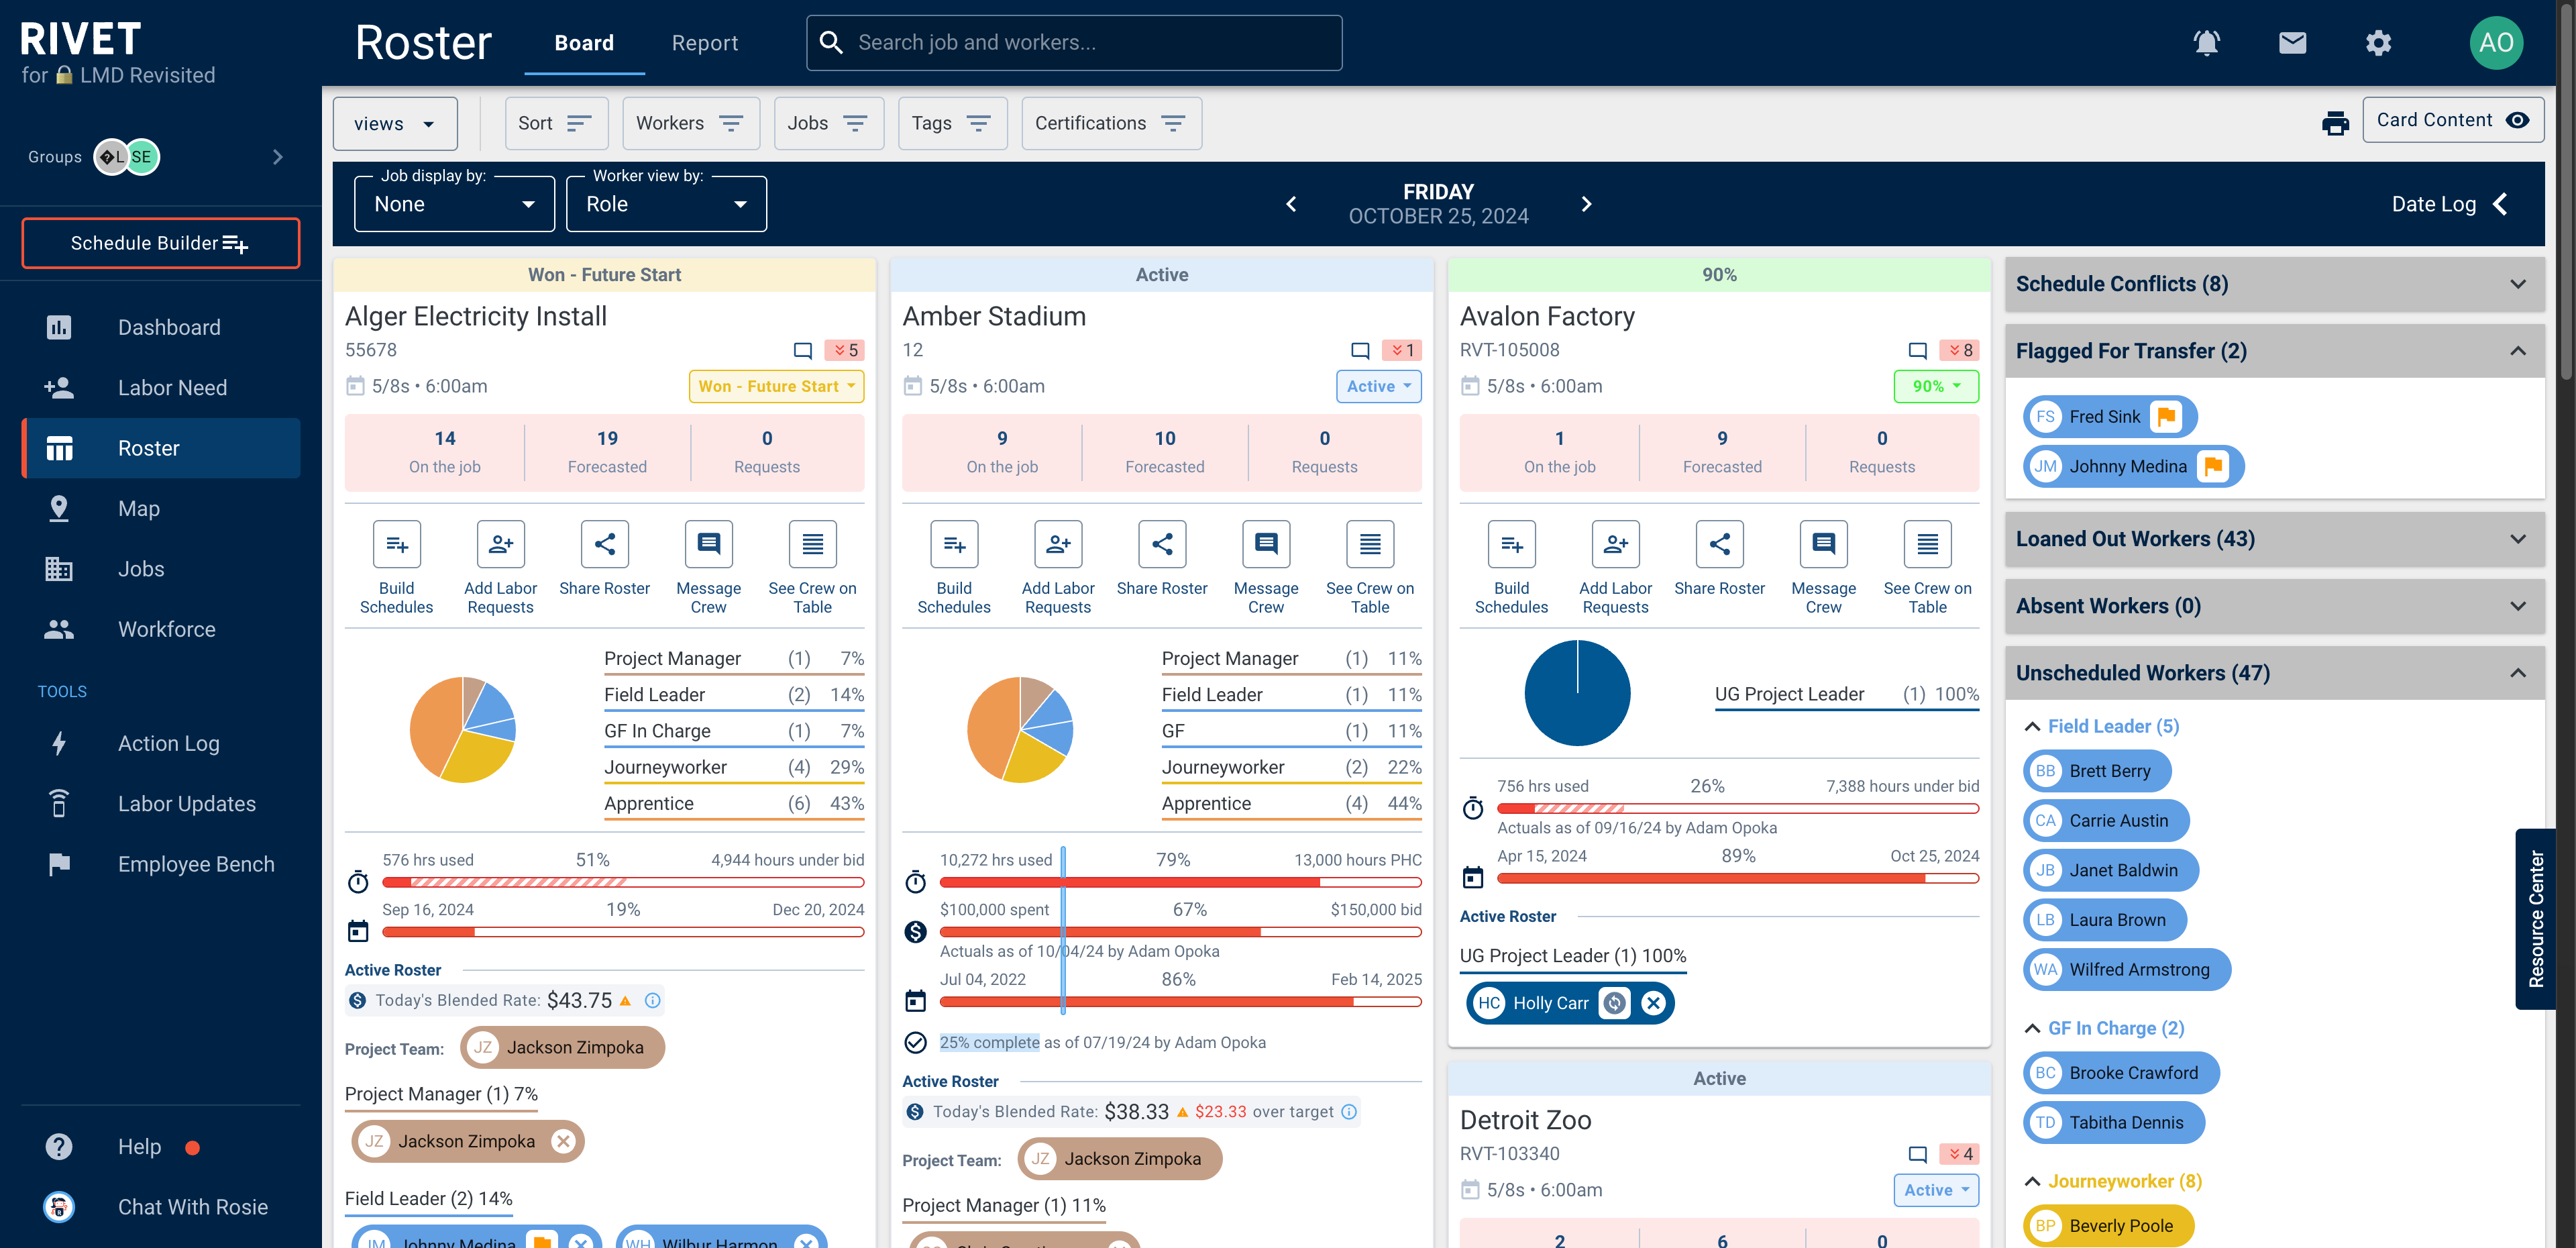This screenshot has height=1248, width=2576.
Task: Click the search job and workers field
Action: [x=1074, y=42]
